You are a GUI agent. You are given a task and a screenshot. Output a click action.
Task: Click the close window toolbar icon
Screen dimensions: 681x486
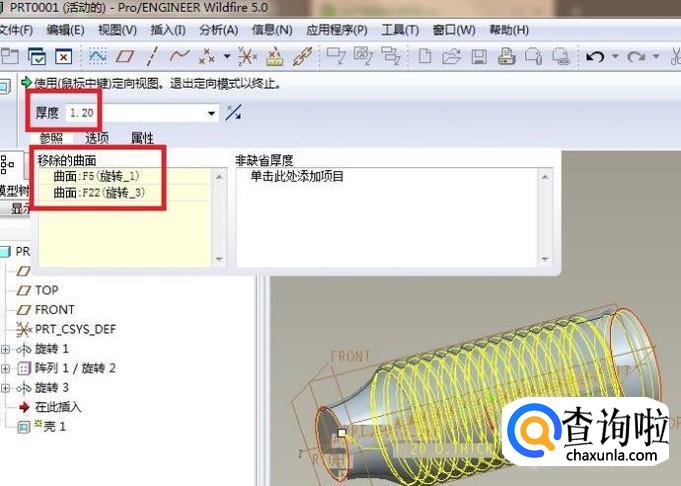point(63,56)
